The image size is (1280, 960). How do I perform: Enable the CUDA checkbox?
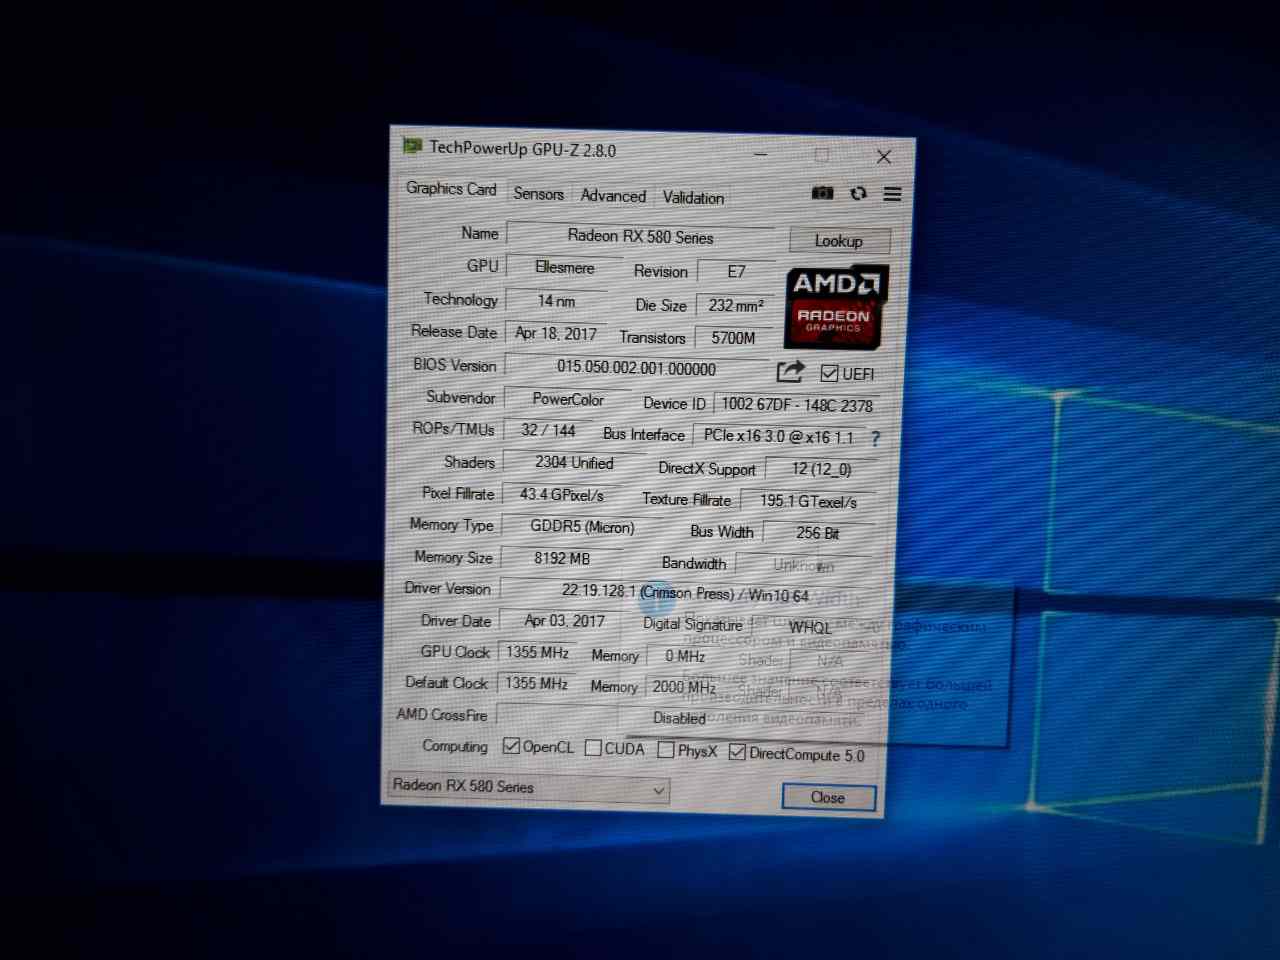click(x=593, y=748)
